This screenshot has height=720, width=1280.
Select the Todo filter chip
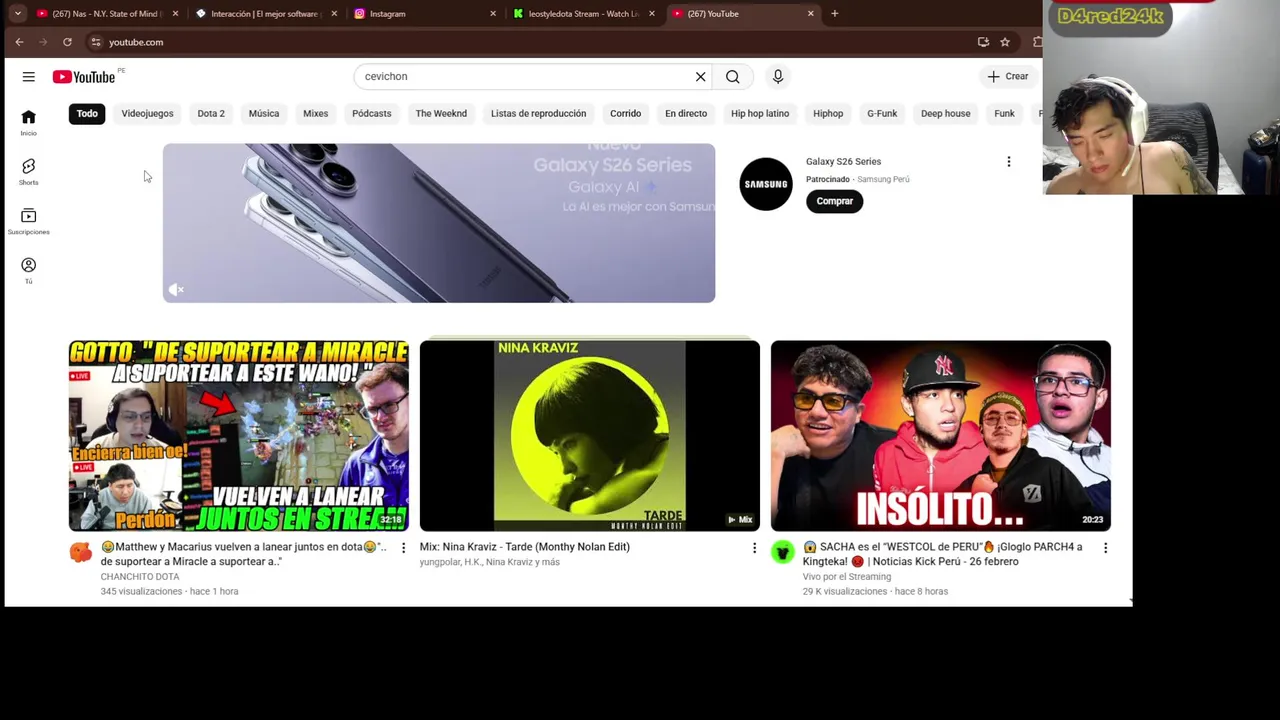coord(87,113)
